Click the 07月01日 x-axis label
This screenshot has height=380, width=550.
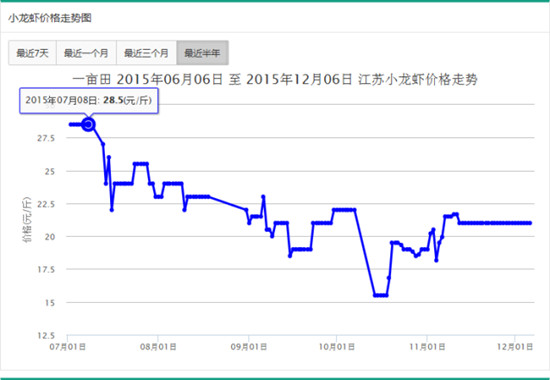click(67, 347)
